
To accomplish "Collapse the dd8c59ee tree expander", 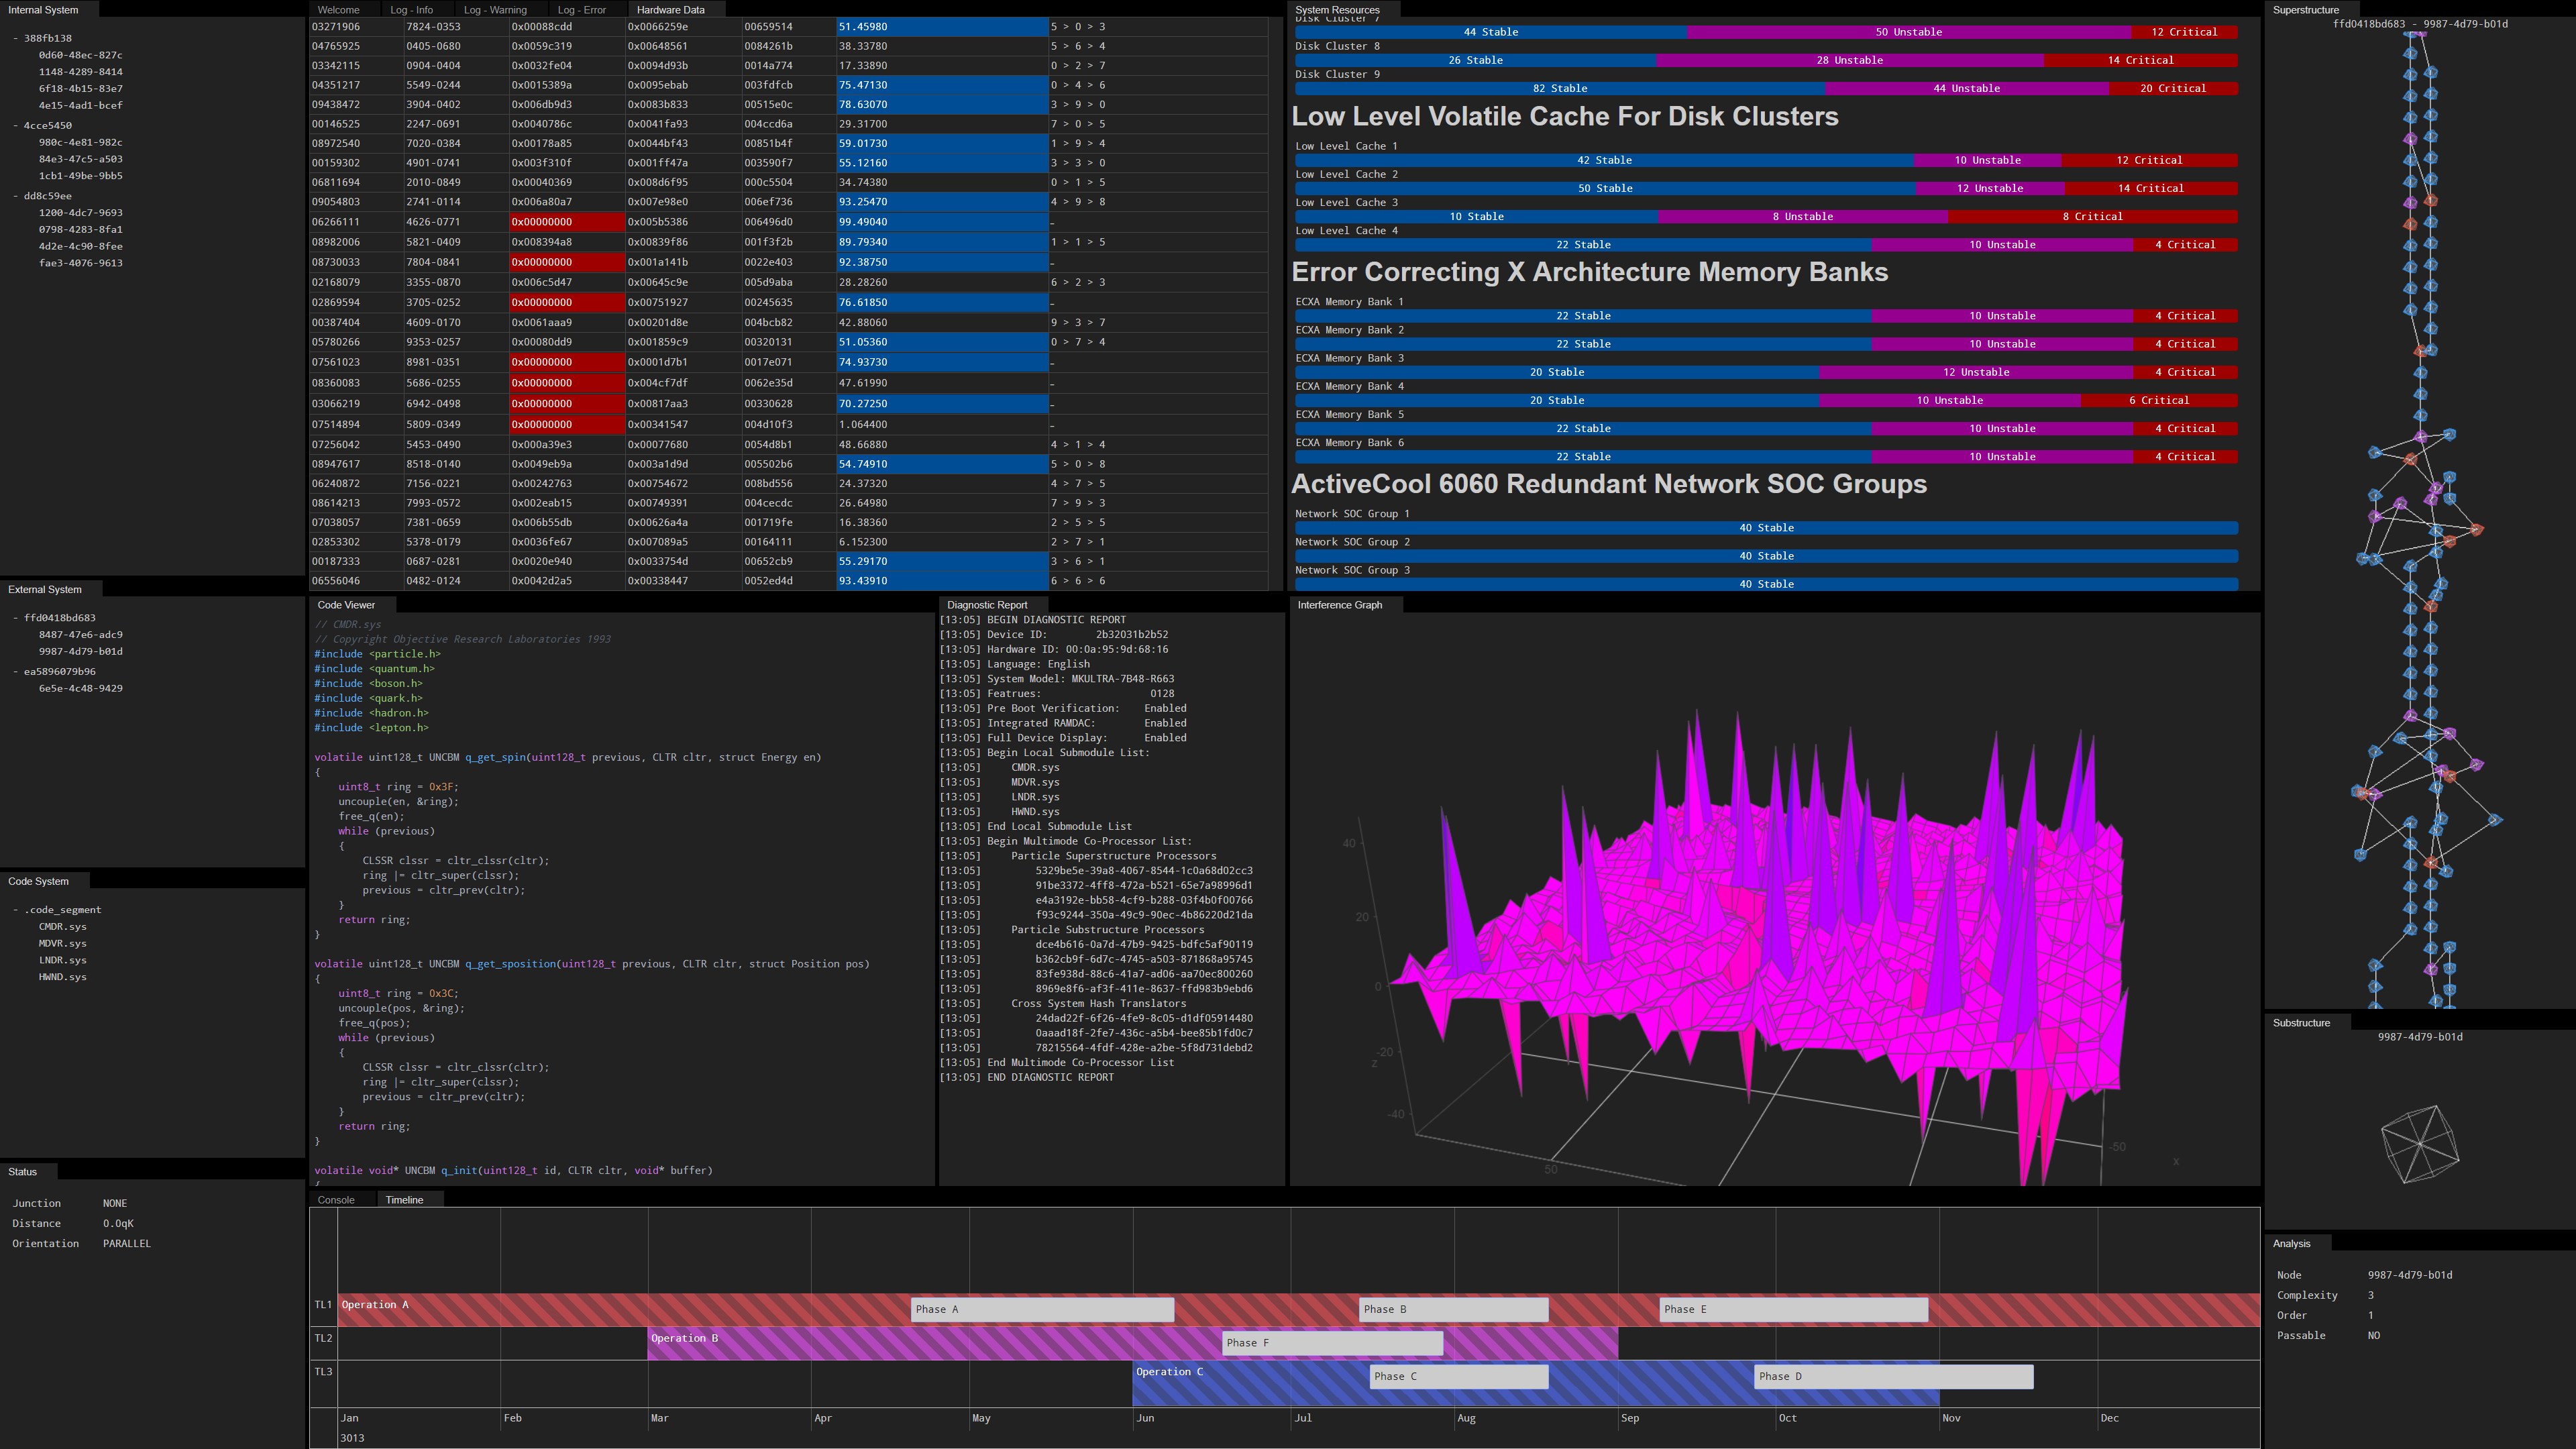I will click(16, 197).
